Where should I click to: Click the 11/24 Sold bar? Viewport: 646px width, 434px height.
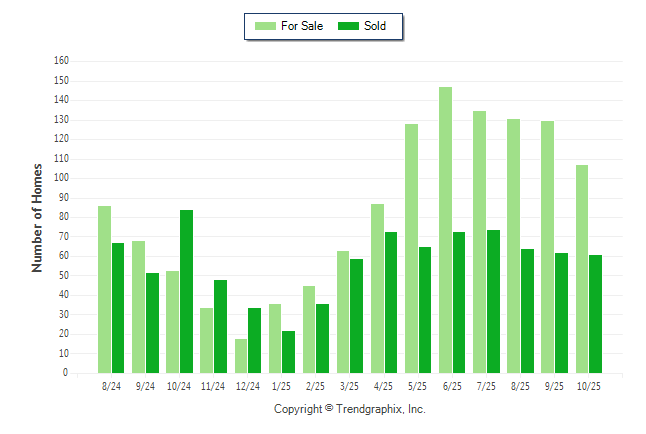[x=220, y=326]
